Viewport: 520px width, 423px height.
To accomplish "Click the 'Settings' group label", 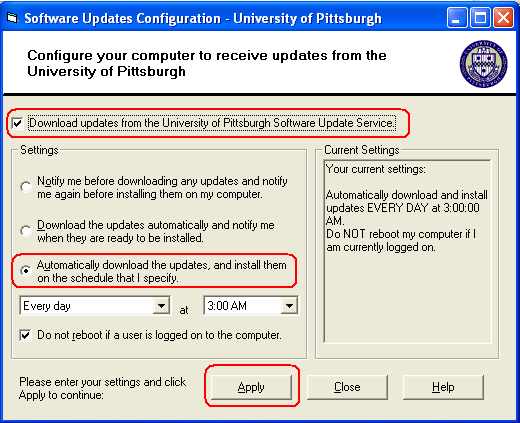I will coord(39,150).
